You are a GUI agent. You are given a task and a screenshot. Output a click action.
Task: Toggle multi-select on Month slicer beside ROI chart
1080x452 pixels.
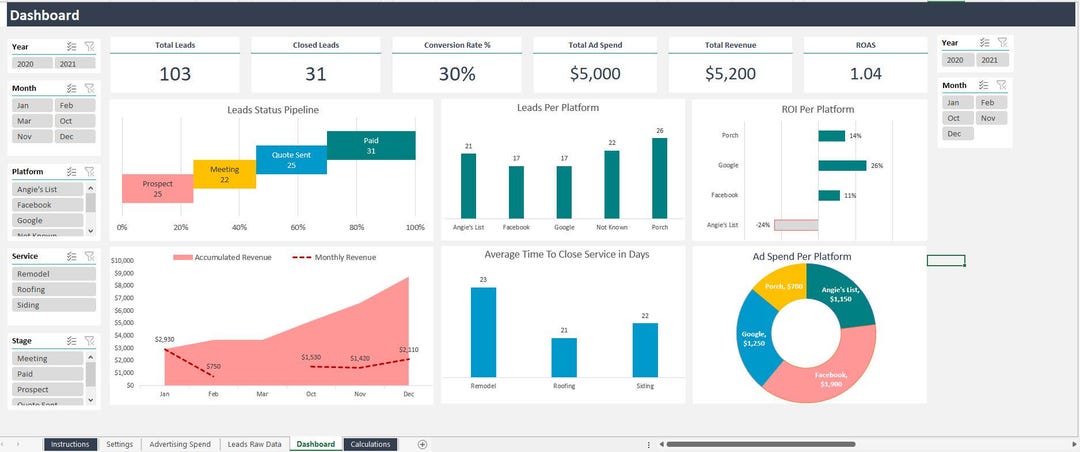coord(985,85)
